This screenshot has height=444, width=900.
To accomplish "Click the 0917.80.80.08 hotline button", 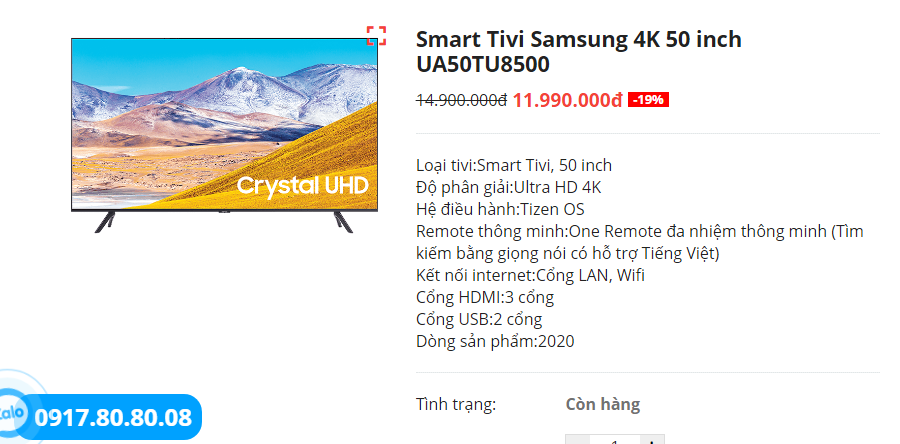I will point(112,417).
